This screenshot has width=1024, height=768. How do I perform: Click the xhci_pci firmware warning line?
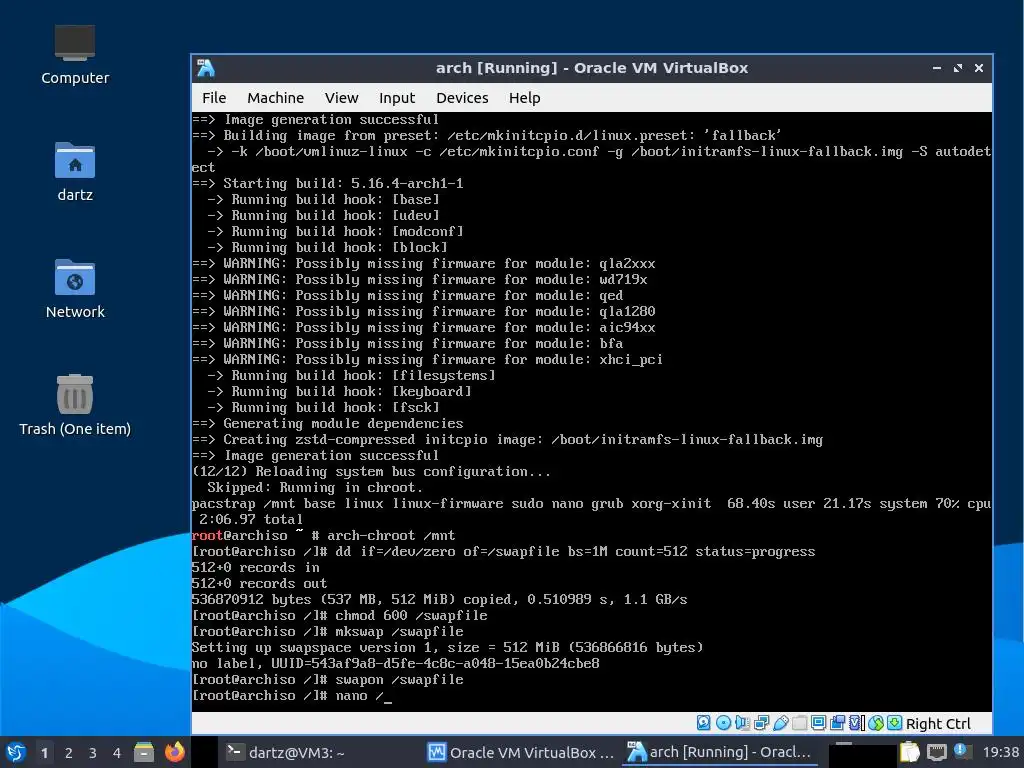428,360
